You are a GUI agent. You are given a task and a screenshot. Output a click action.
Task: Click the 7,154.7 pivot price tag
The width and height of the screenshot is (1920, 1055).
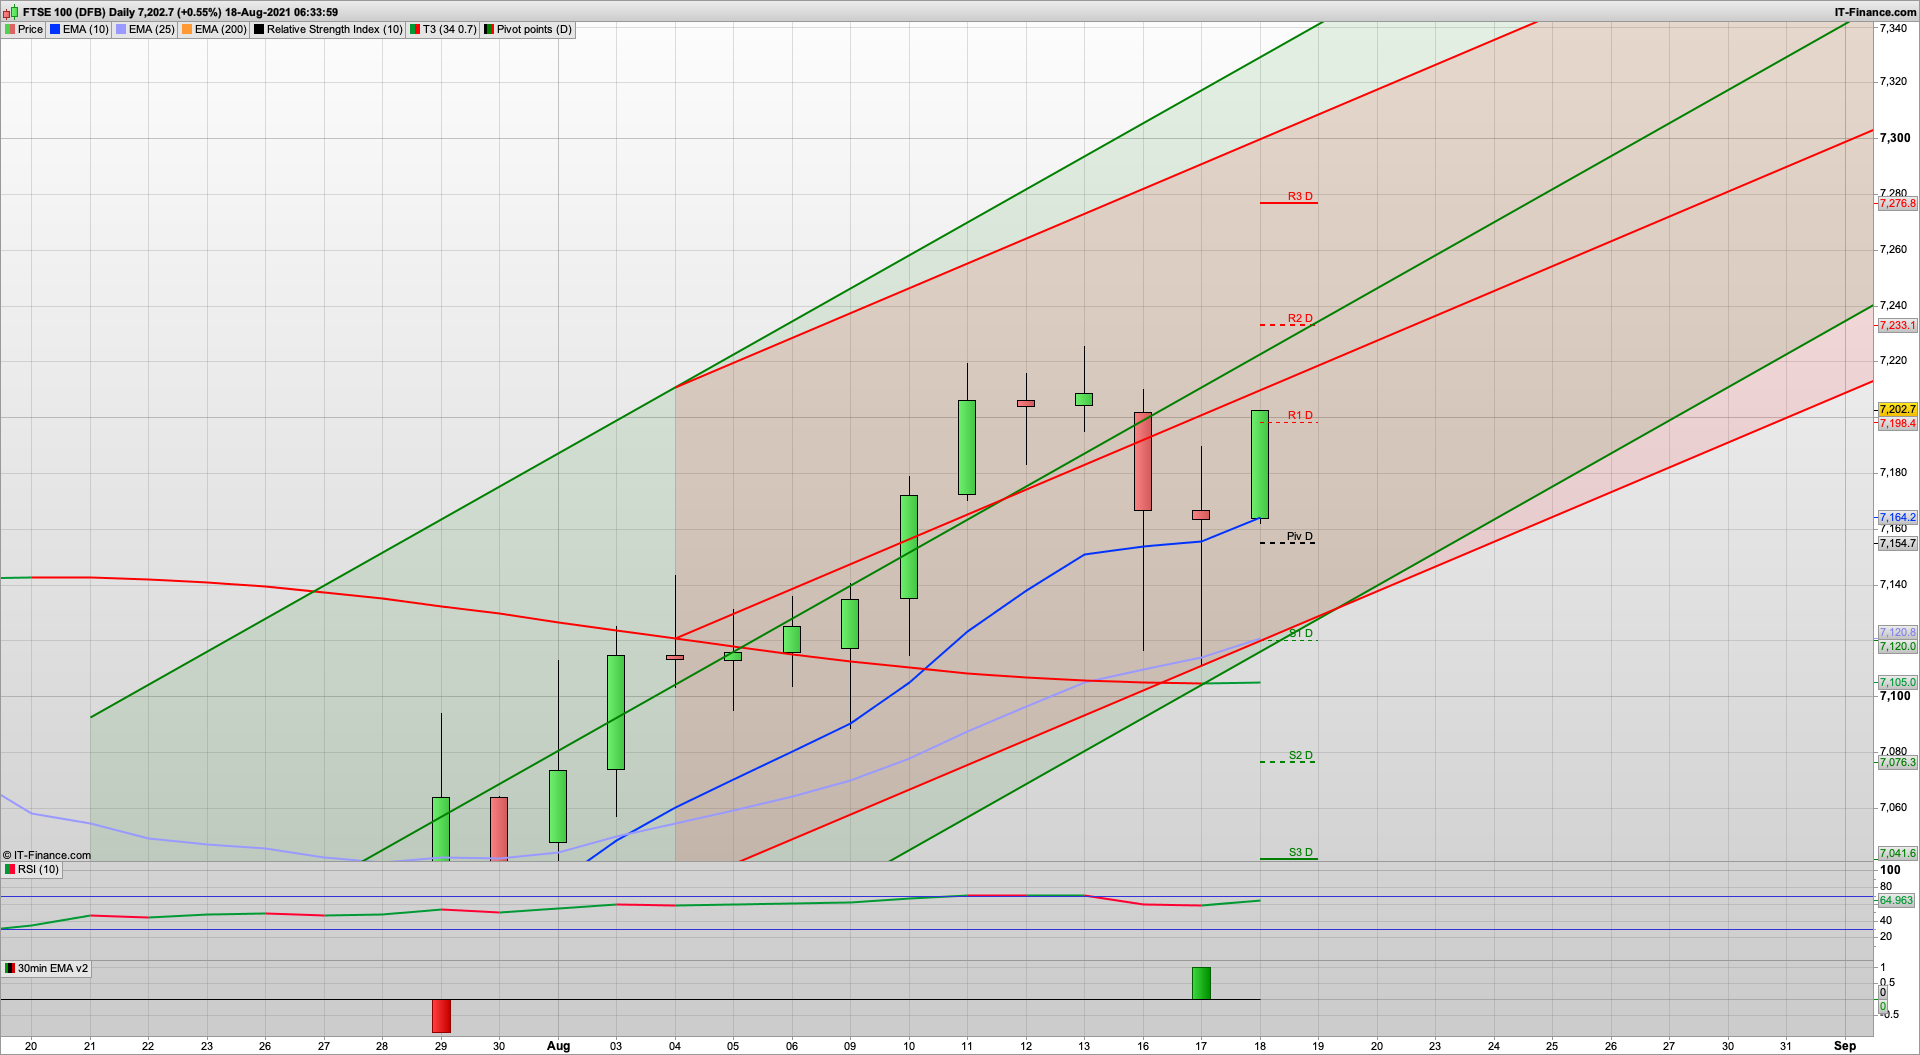pyautogui.click(x=1897, y=543)
